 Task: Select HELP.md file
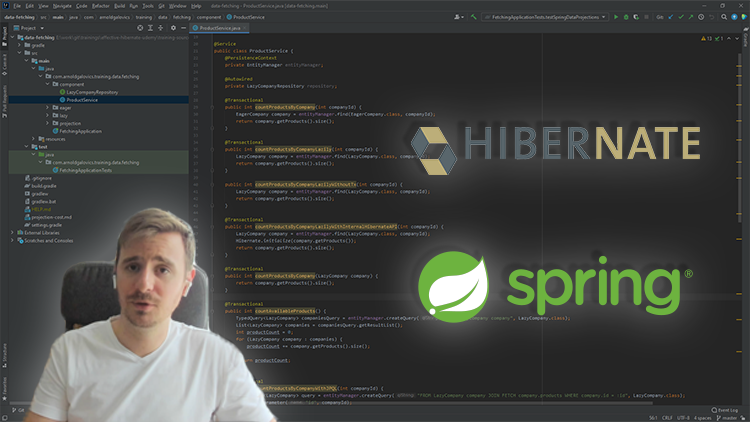coord(41,209)
